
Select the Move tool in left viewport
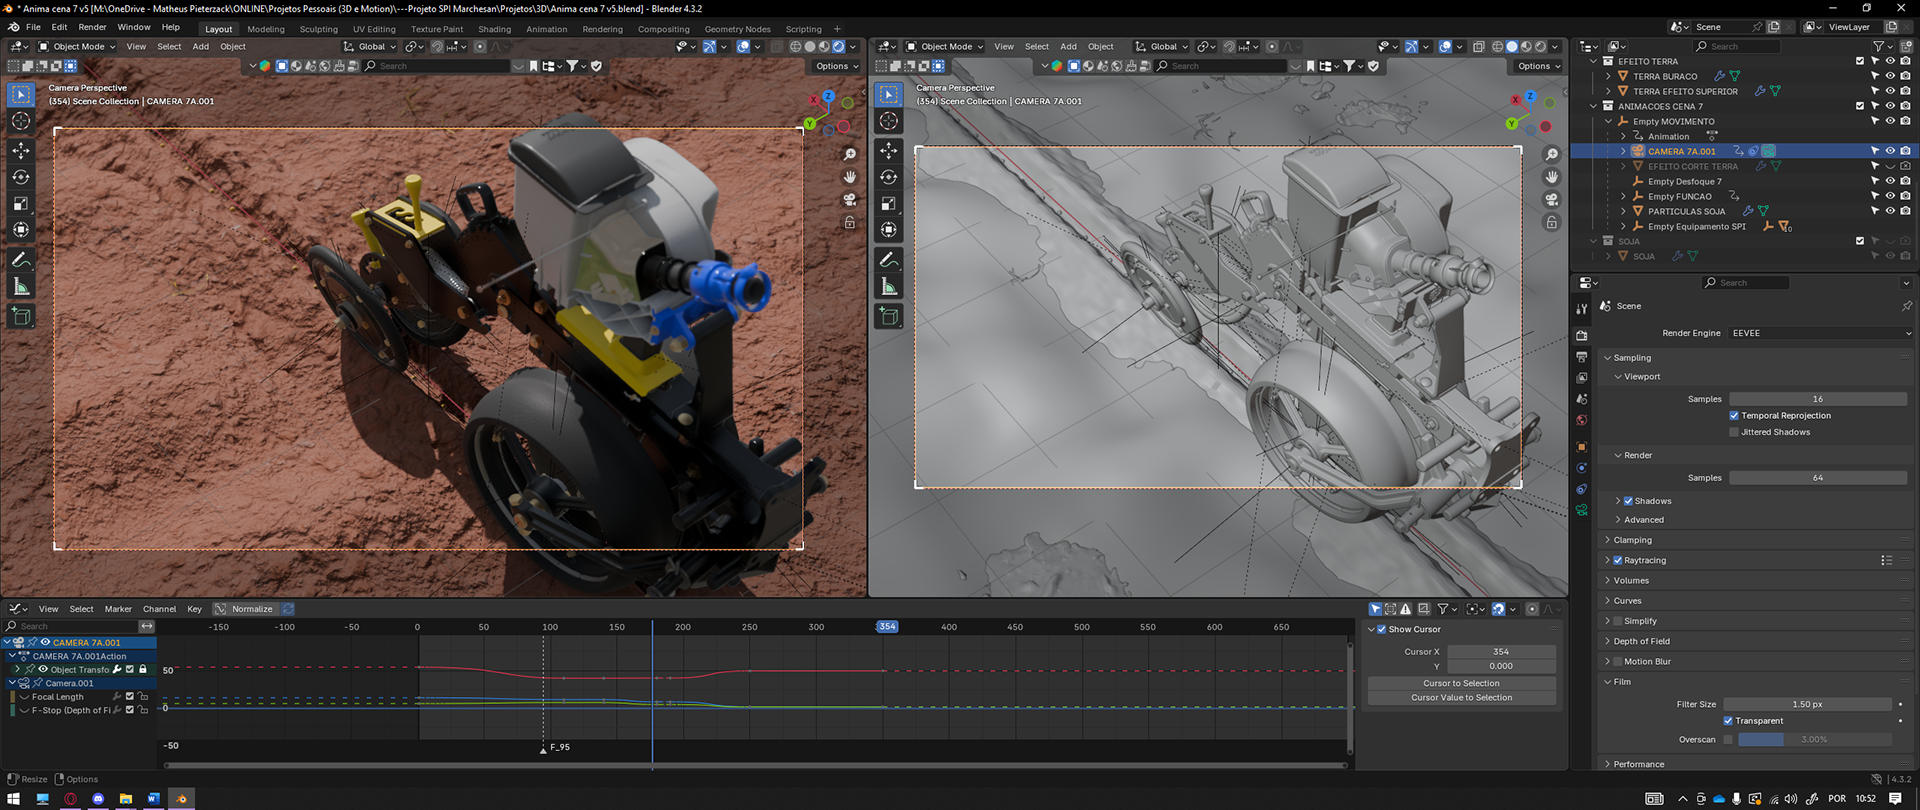[21, 150]
